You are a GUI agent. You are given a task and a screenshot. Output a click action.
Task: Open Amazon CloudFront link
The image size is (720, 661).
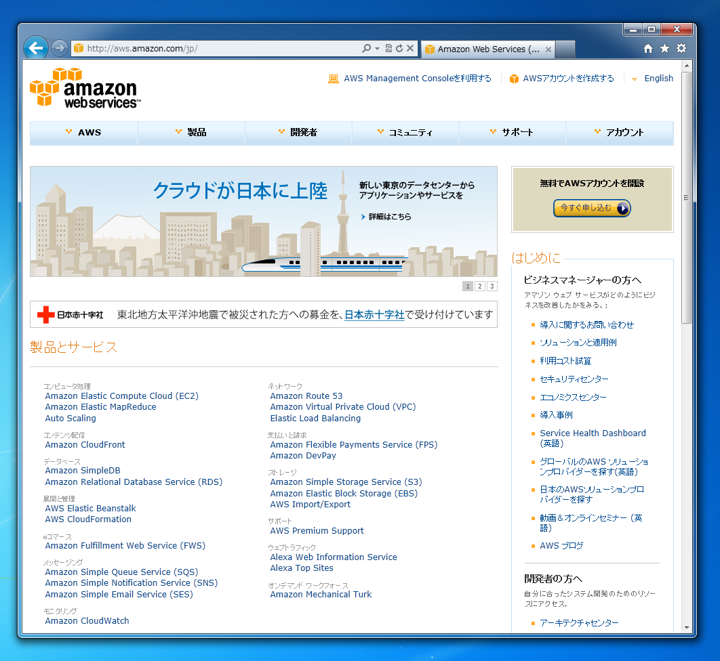click(x=85, y=444)
